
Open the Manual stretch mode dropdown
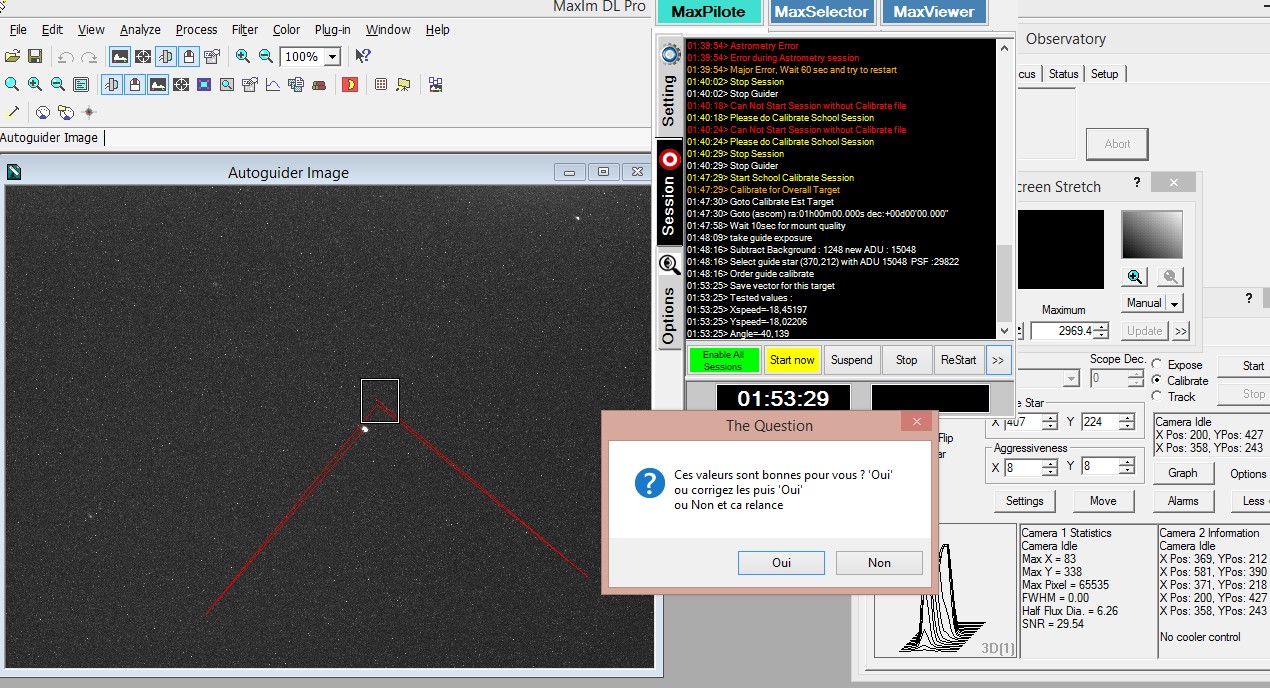click(x=1175, y=303)
